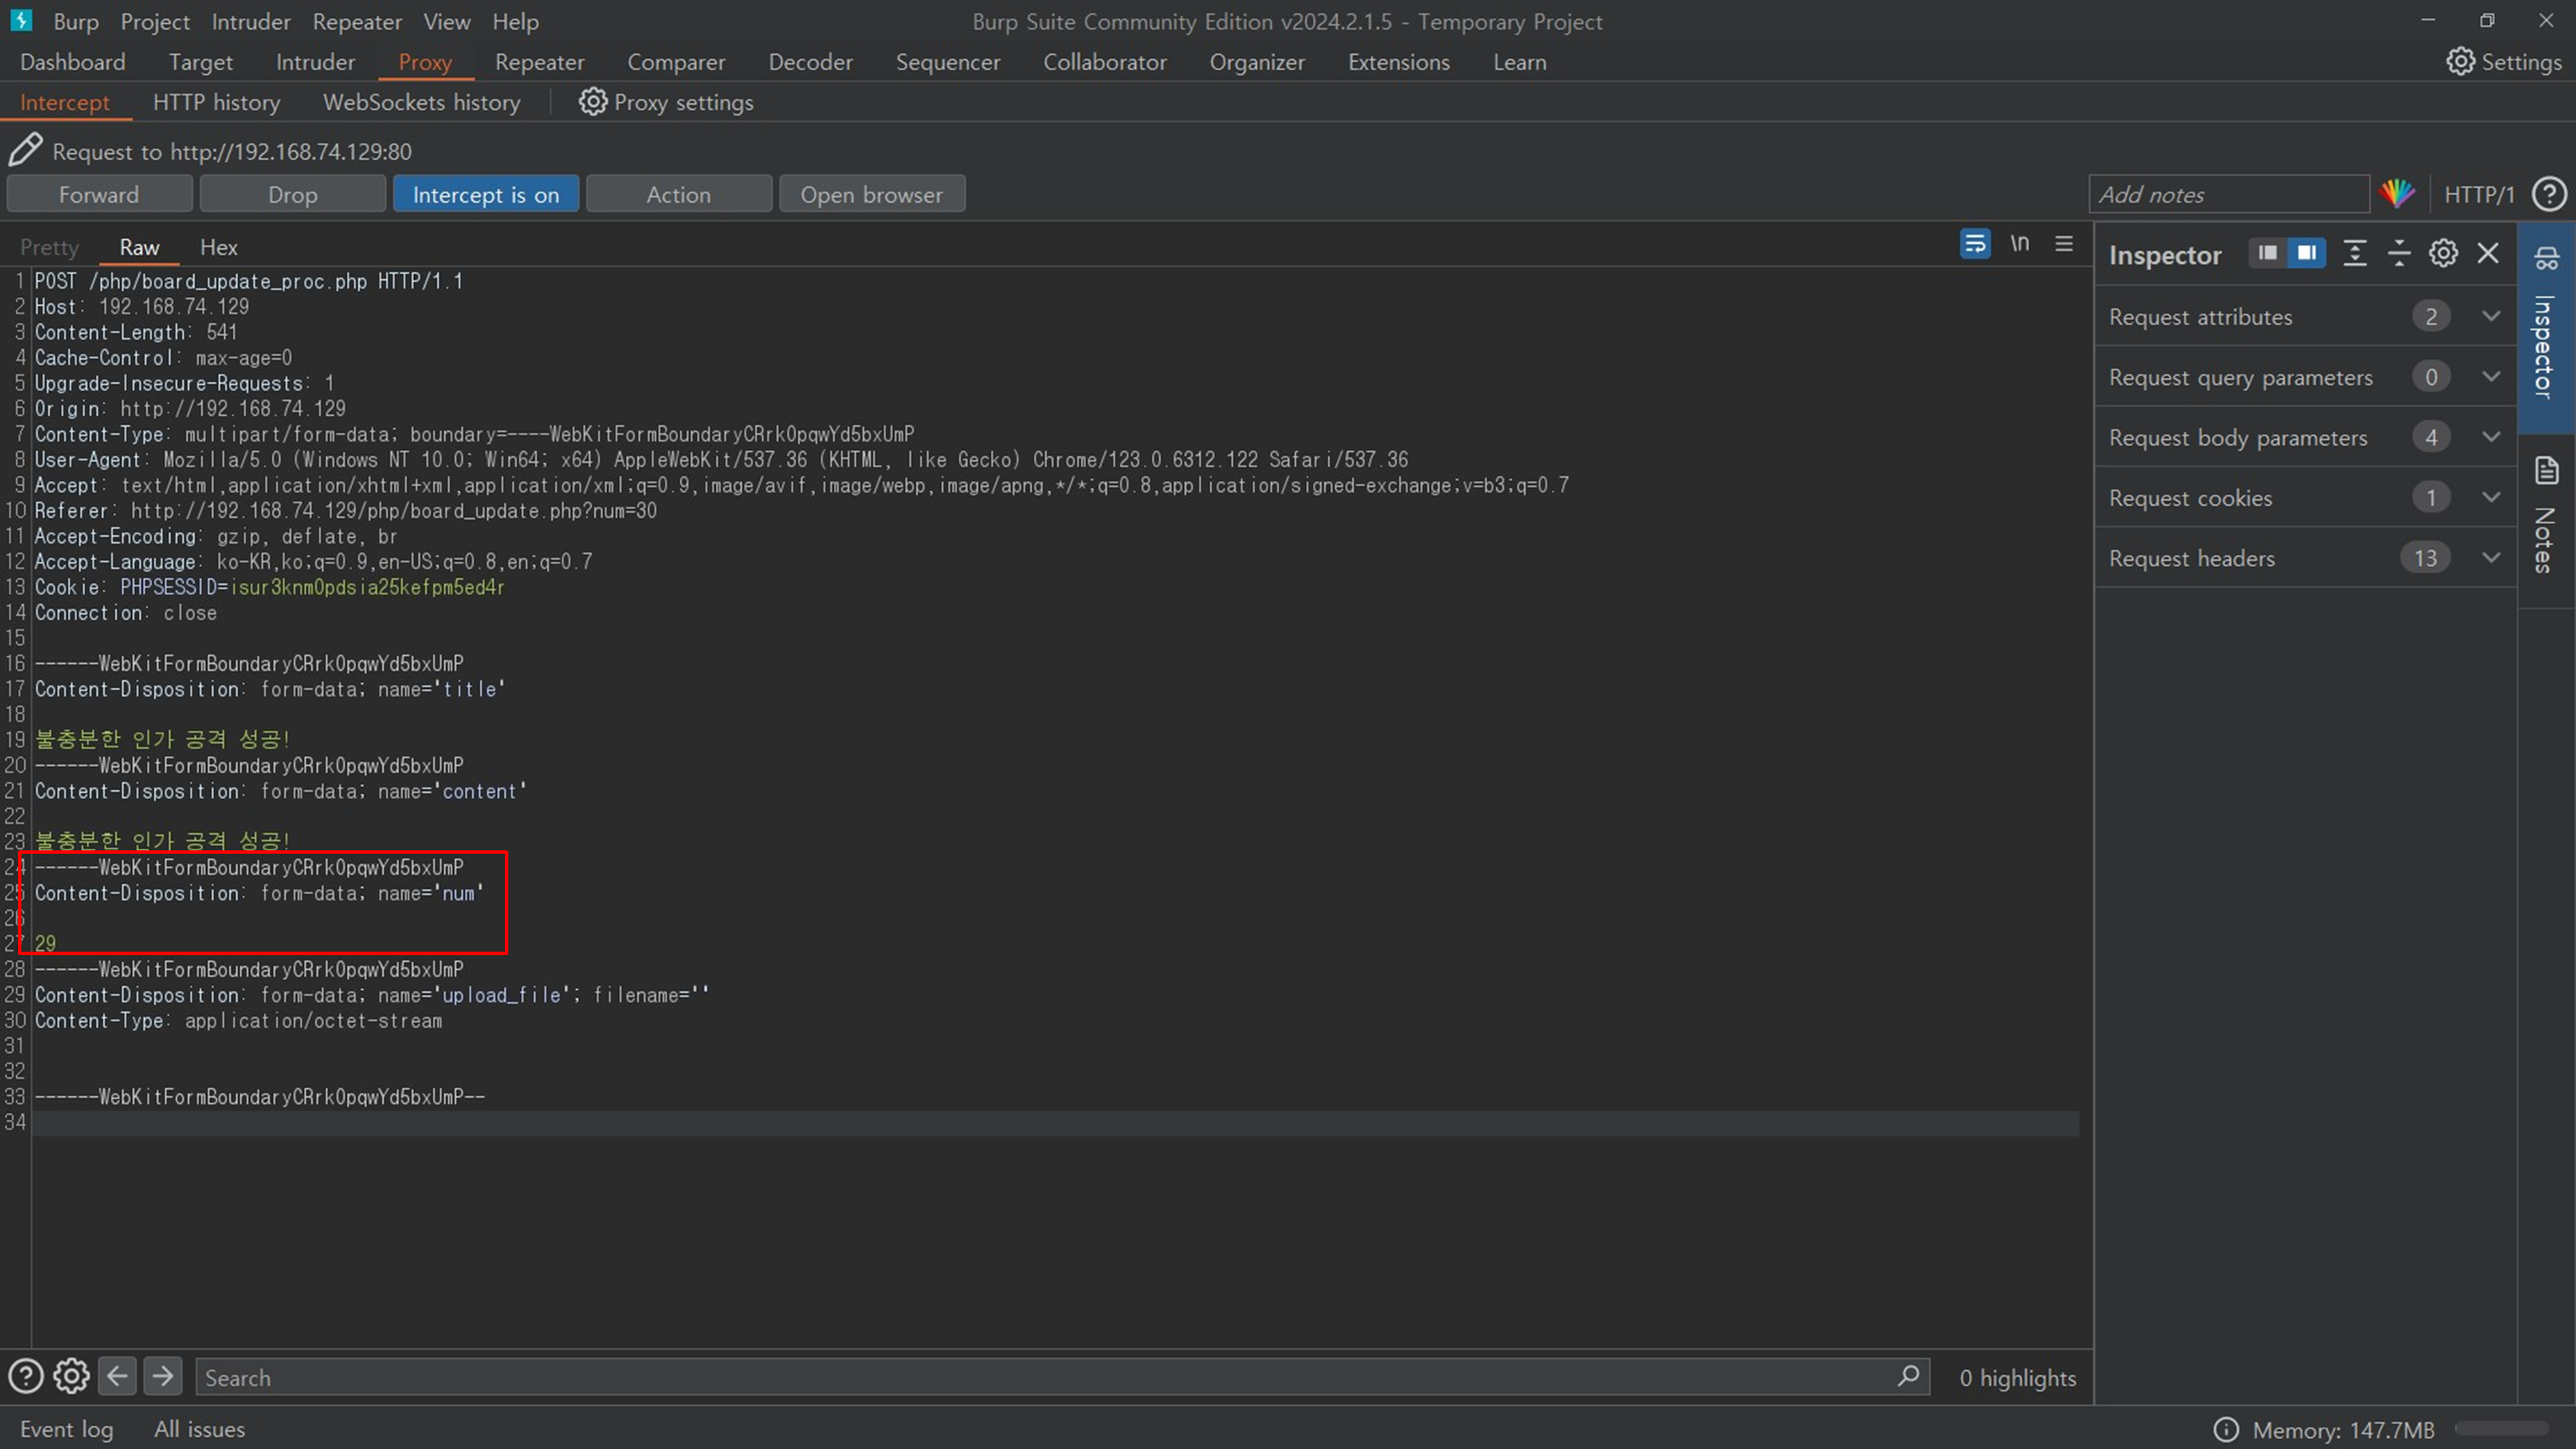The image size is (2576, 1449).
Task: Toggle show non-printable characters \n button
Action: 2020,244
